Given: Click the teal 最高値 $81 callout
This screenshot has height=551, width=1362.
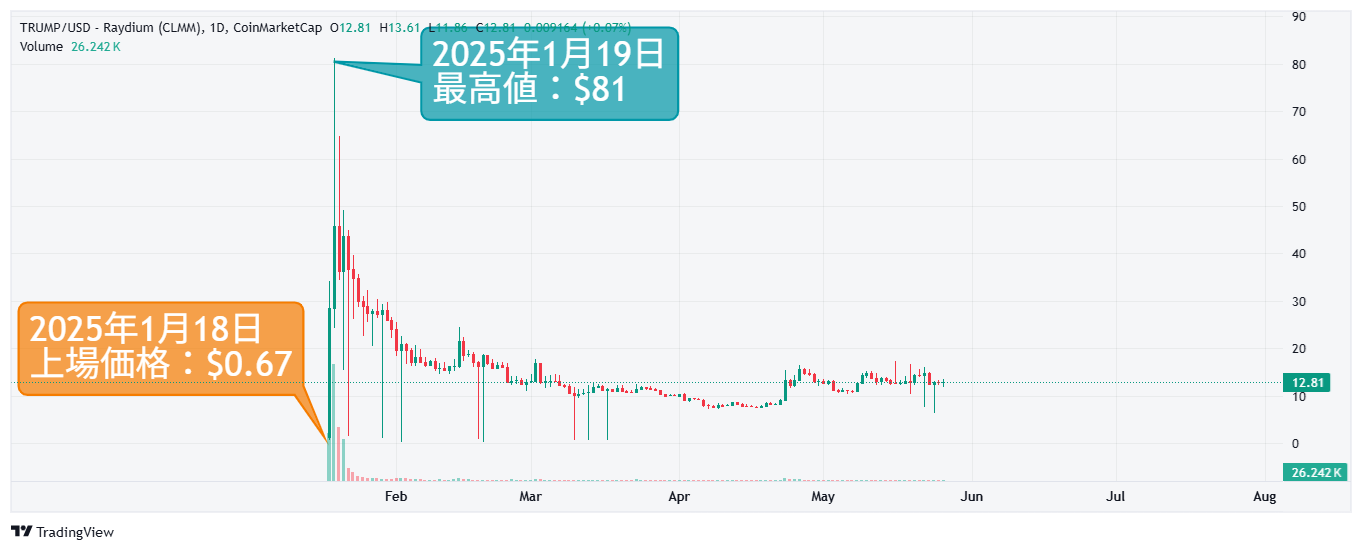Looking at the screenshot, I should click(x=548, y=73).
